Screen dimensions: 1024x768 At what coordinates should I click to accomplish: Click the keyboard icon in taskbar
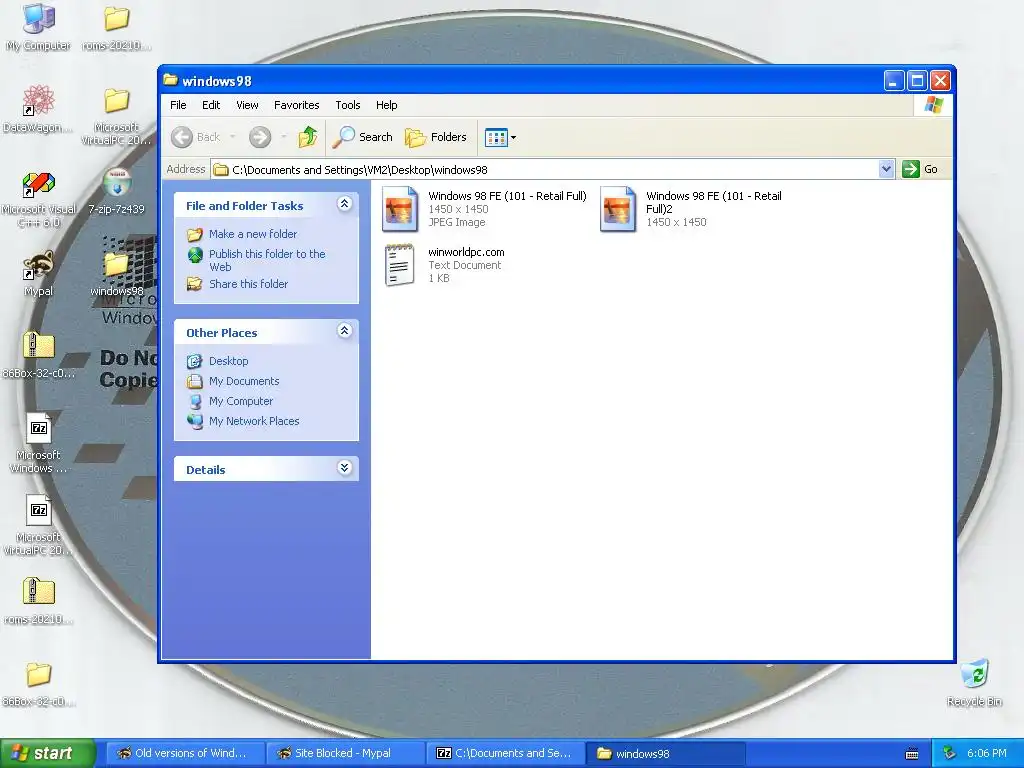point(912,754)
